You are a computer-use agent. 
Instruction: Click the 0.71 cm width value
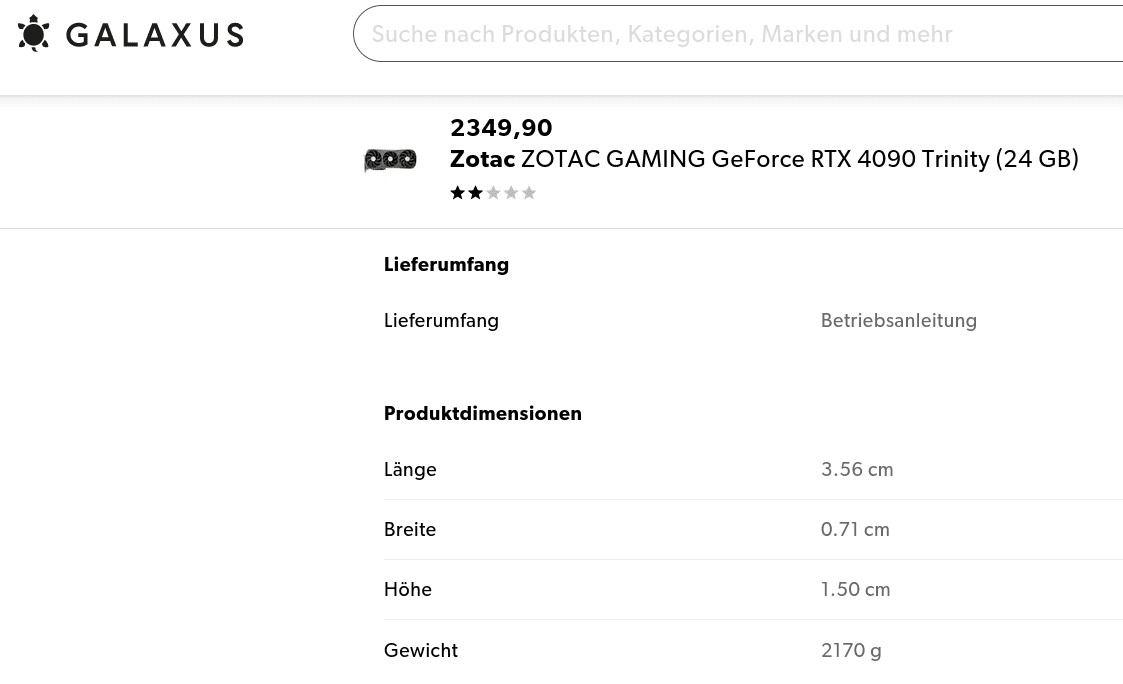click(855, 530)
